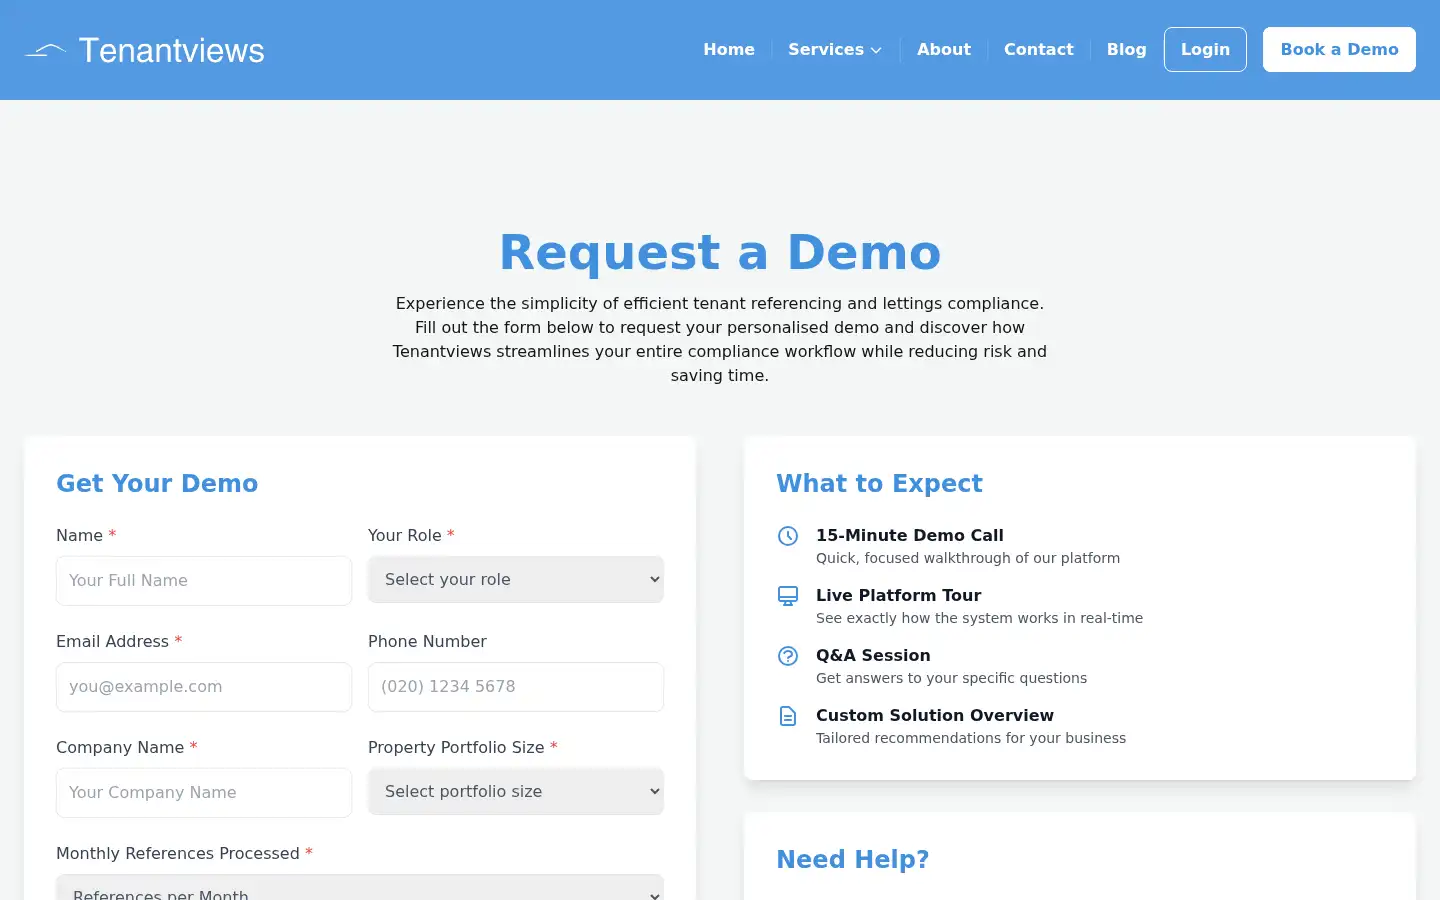1440x900 pixels.
Task: Open the Property Portfolio Size dropdown
Action: coord(516,792)
